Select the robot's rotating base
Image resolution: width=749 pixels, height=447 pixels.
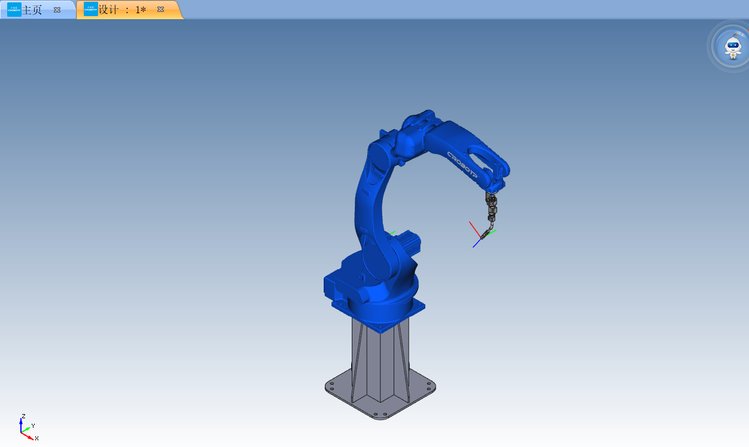[370, 290]
